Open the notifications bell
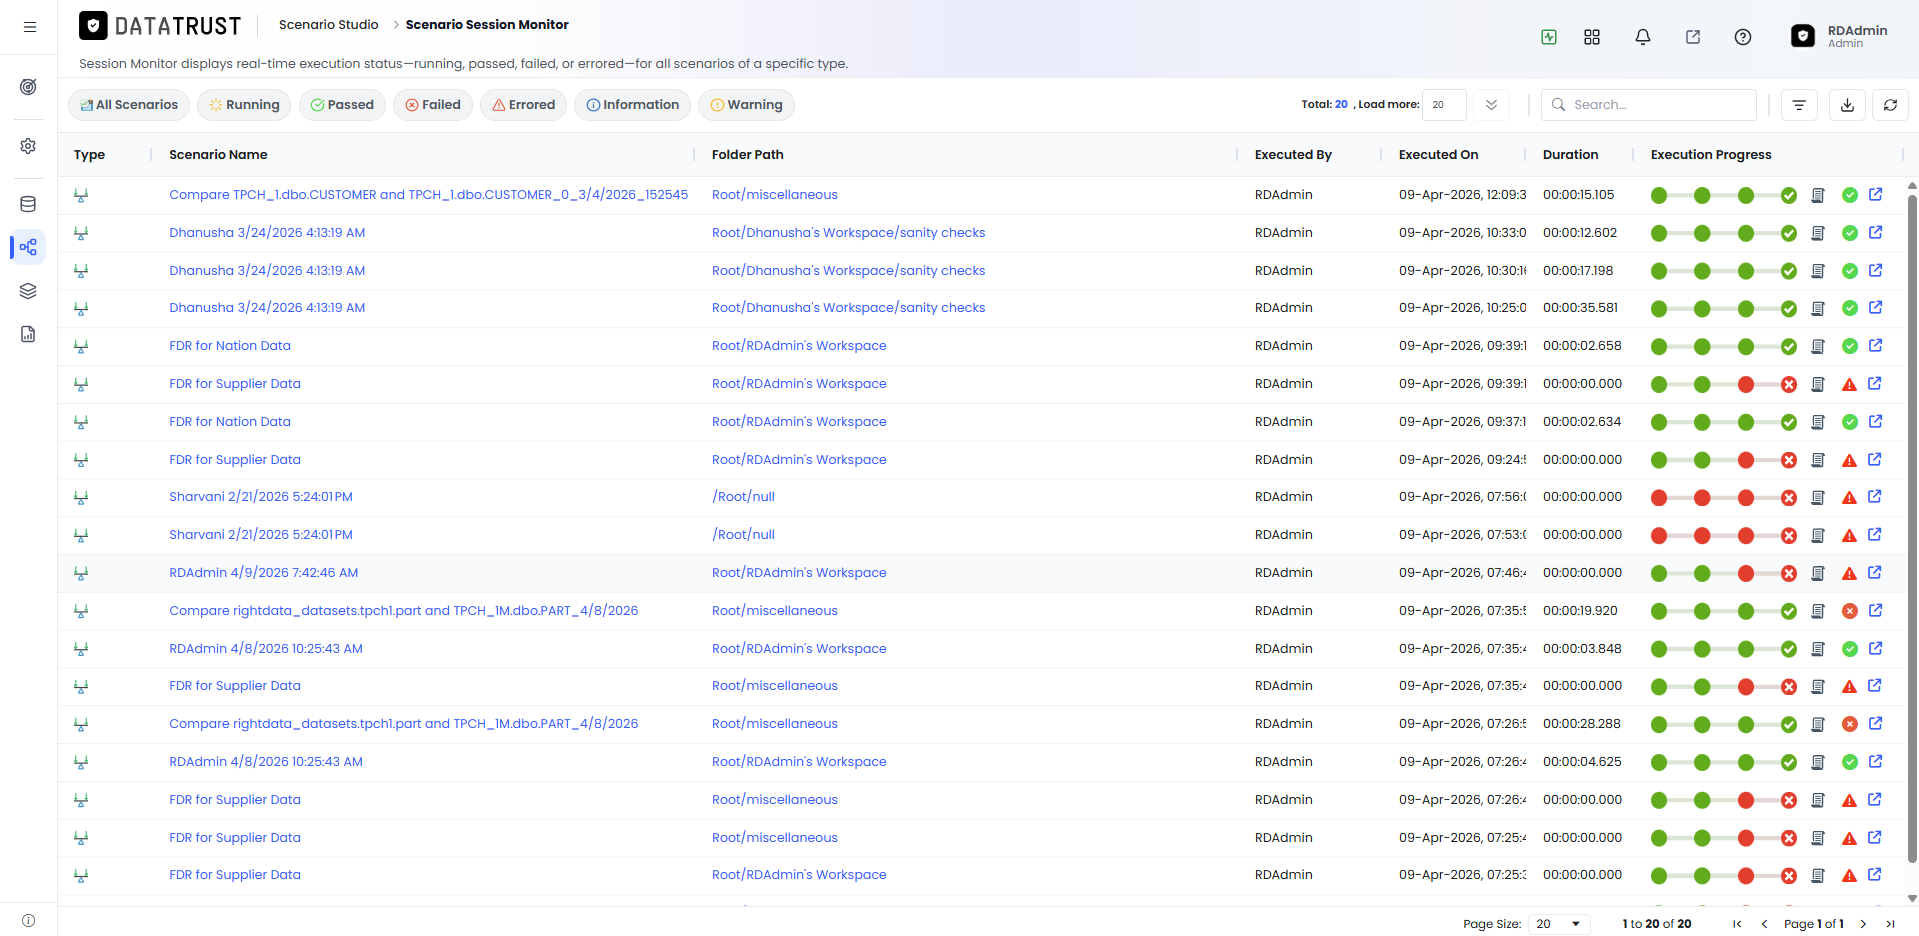This screenshot has width=1919, height=936. point(1643,37)
